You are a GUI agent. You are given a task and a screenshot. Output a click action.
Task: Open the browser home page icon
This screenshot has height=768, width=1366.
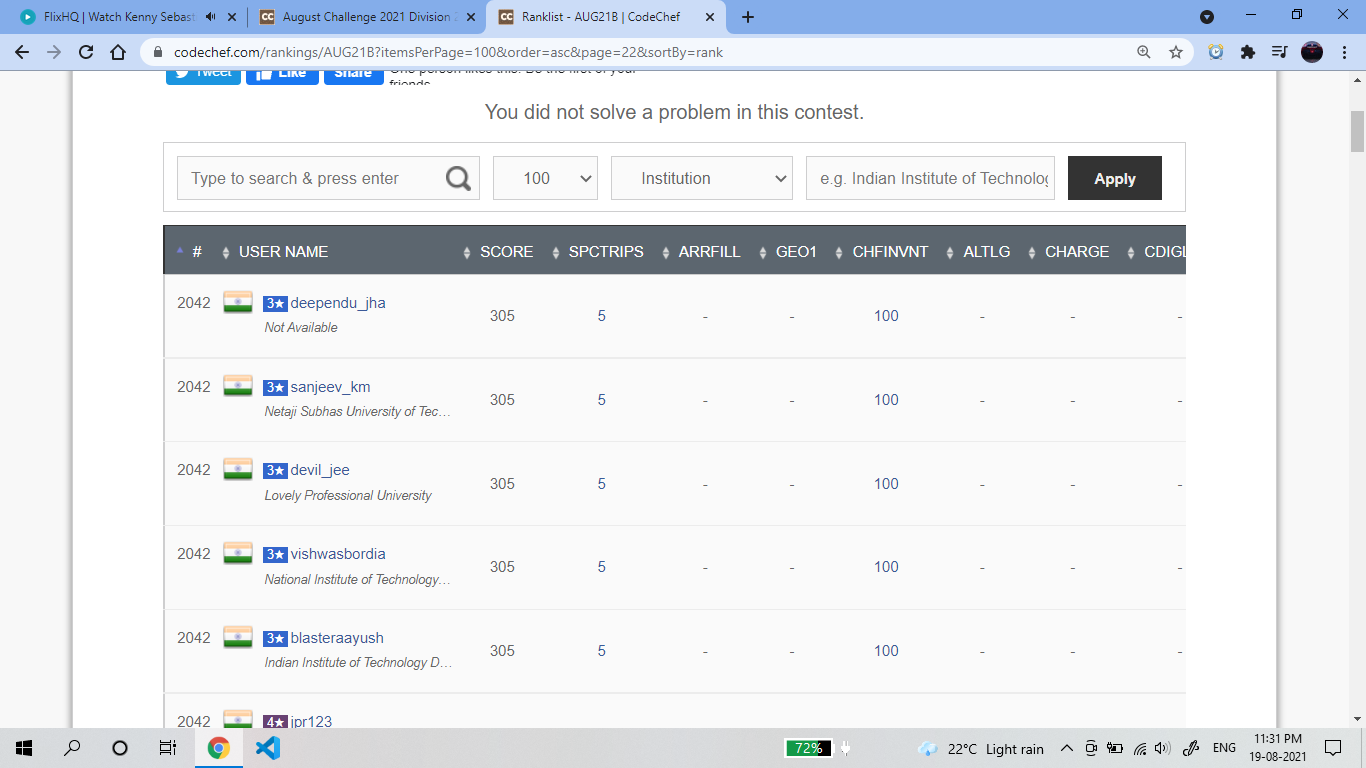click(118, 52)
